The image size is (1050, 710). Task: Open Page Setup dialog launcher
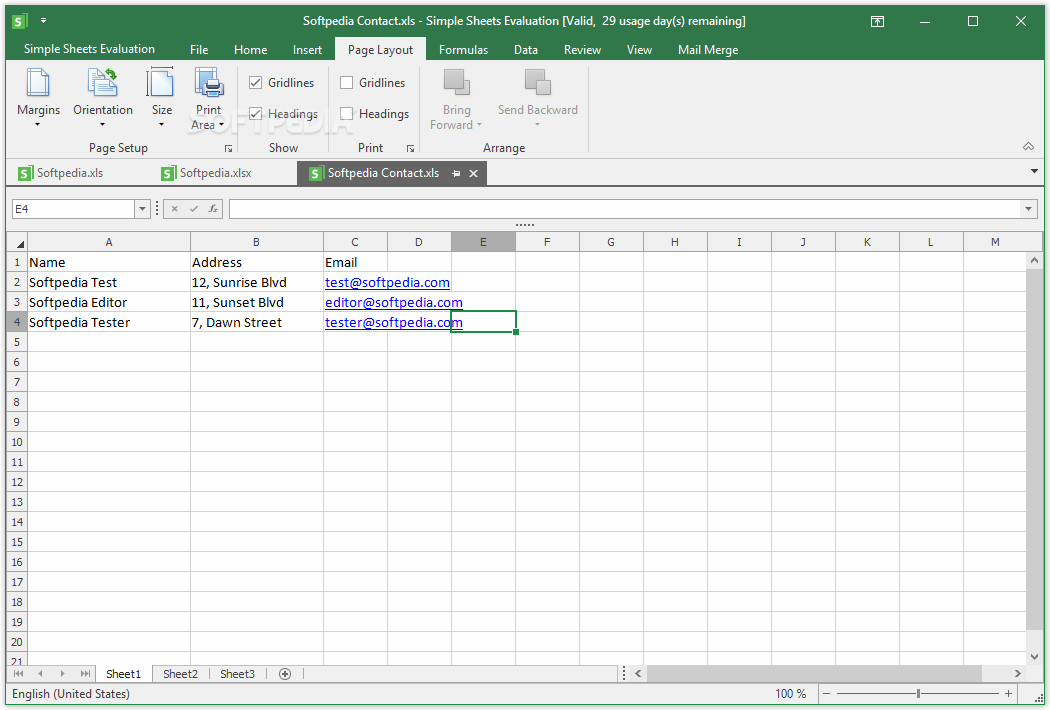228,149
